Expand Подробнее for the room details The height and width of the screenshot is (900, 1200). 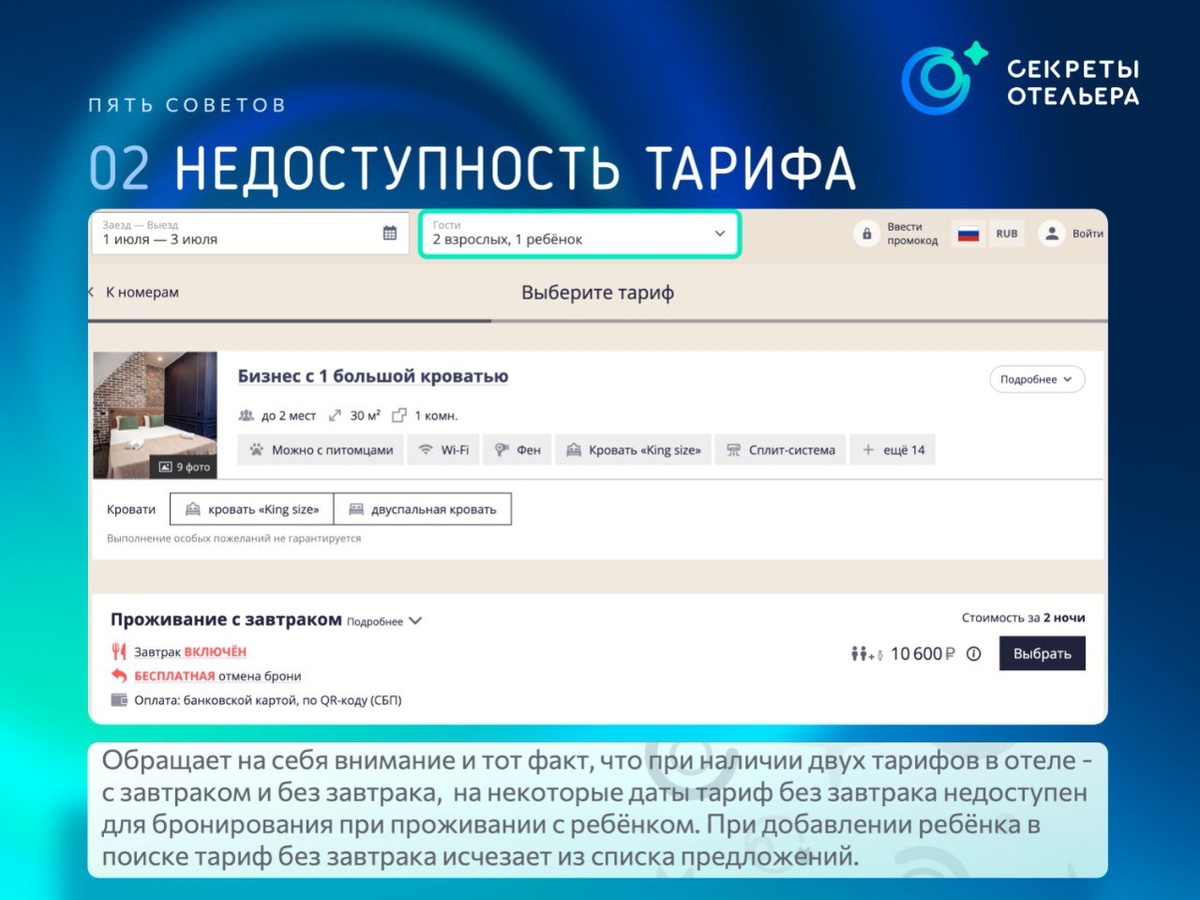tap(1036, 380)
